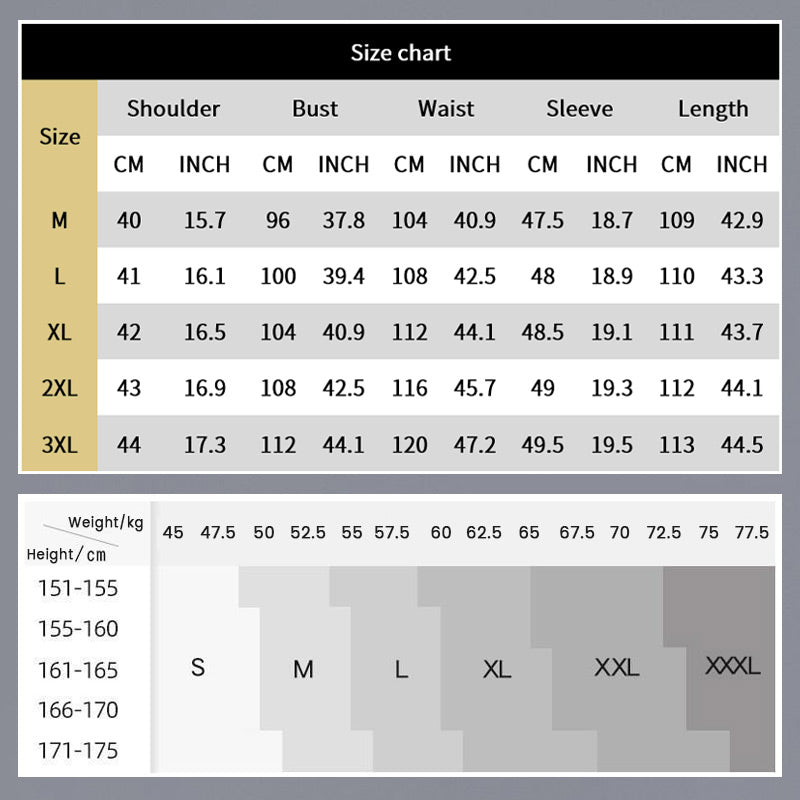Screen dimensions: 800x800
Task: Click the Size chart title bar
Action: [400, 53]
